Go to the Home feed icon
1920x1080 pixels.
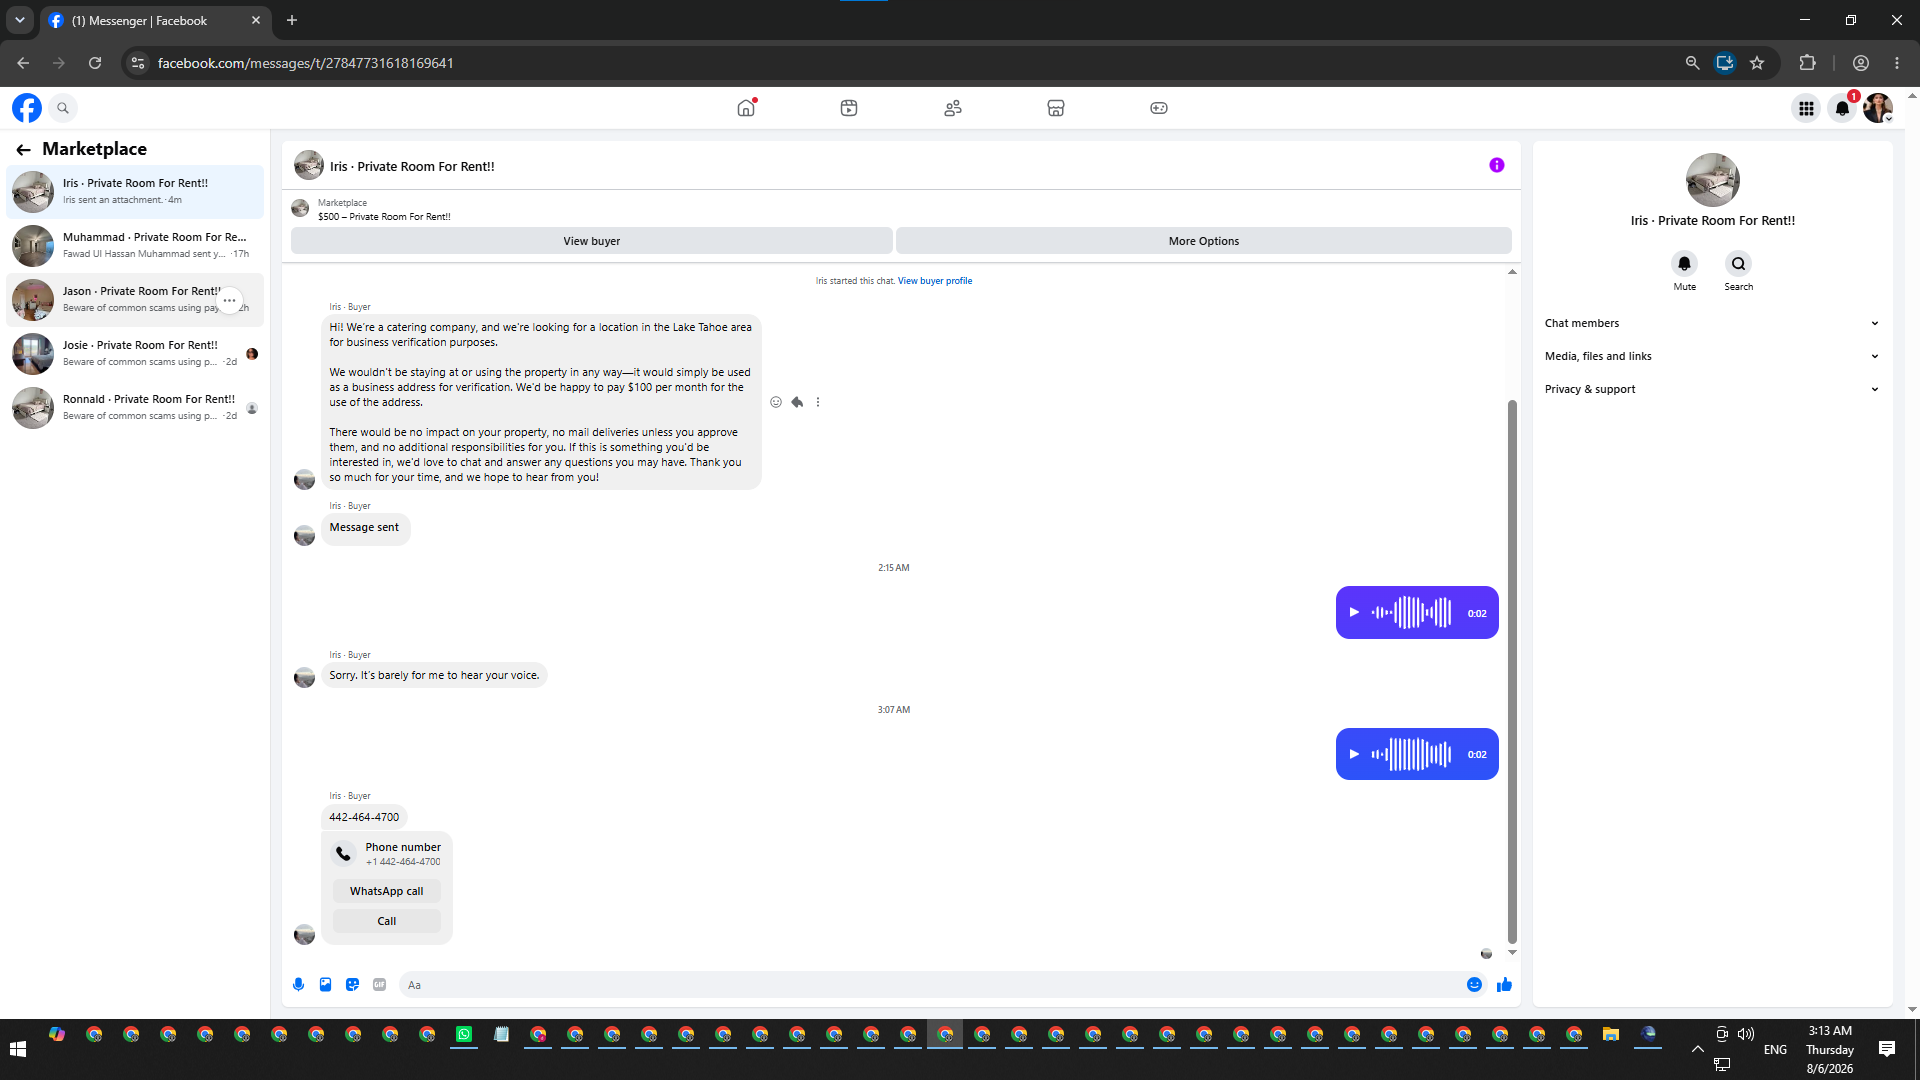coord(746,108)
